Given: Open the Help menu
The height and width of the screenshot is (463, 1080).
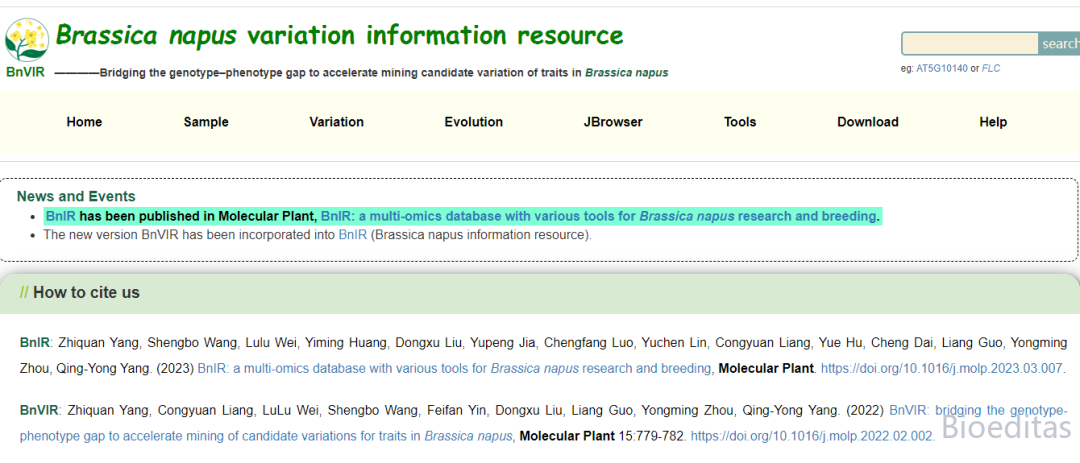Looking at the screenshot, I should 993,122.
